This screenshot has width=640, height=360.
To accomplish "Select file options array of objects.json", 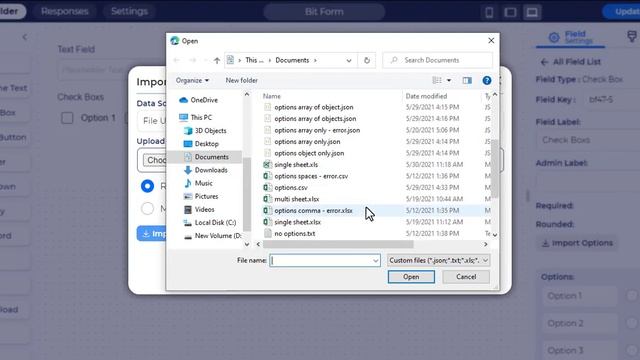I will 310,119.
